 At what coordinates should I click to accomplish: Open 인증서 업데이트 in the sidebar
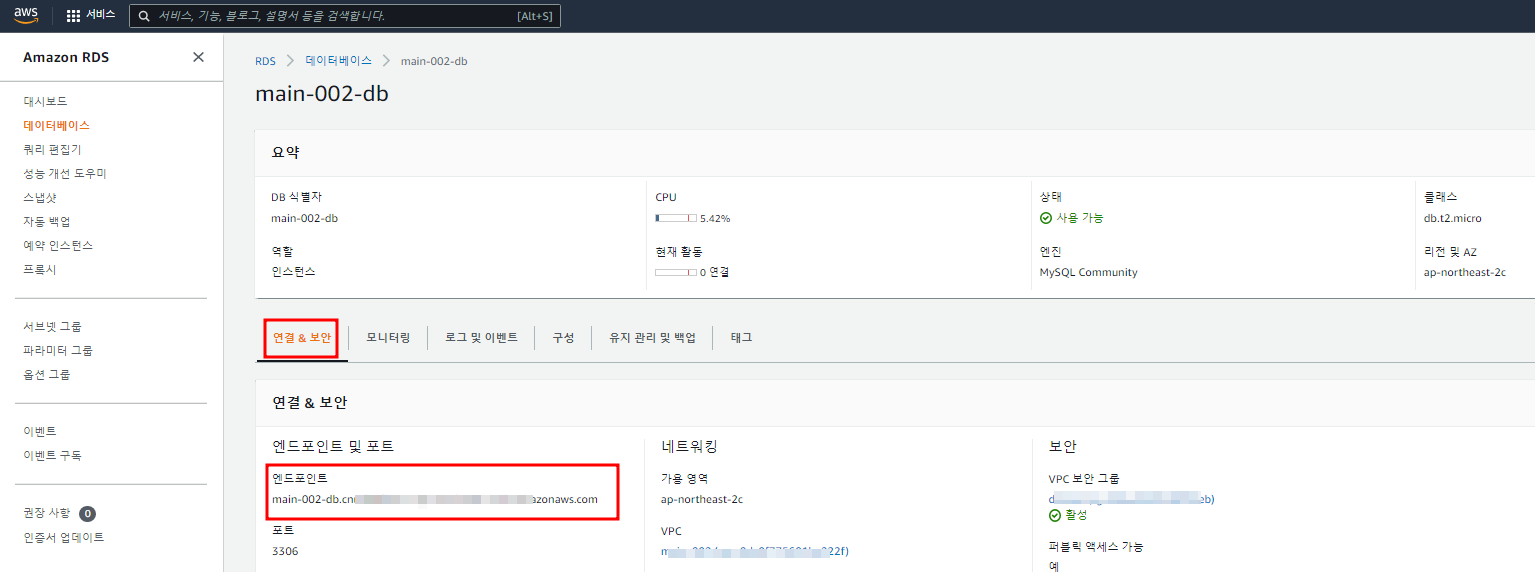pyautogui.click(x=63, y=537)
